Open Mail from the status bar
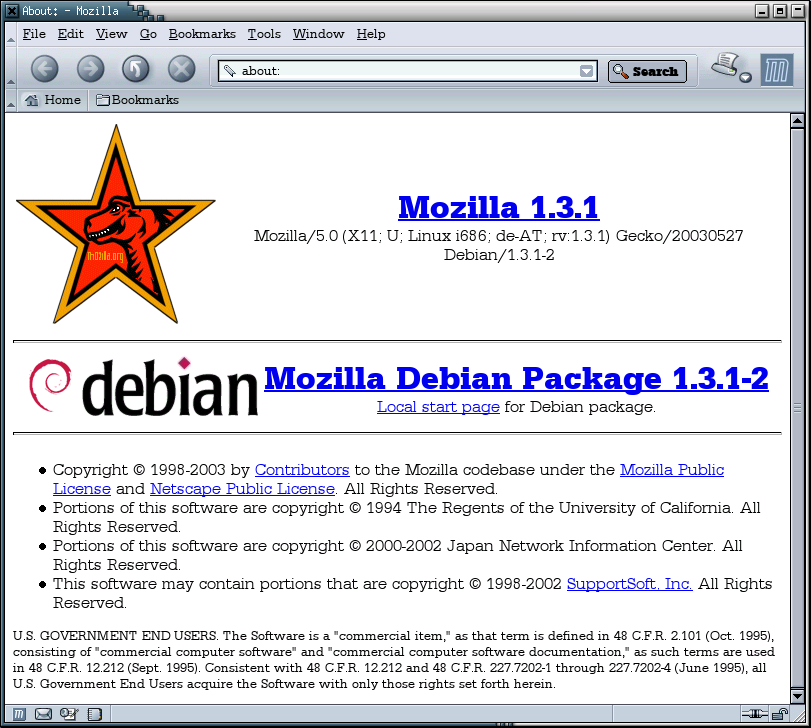 [44, 714]
